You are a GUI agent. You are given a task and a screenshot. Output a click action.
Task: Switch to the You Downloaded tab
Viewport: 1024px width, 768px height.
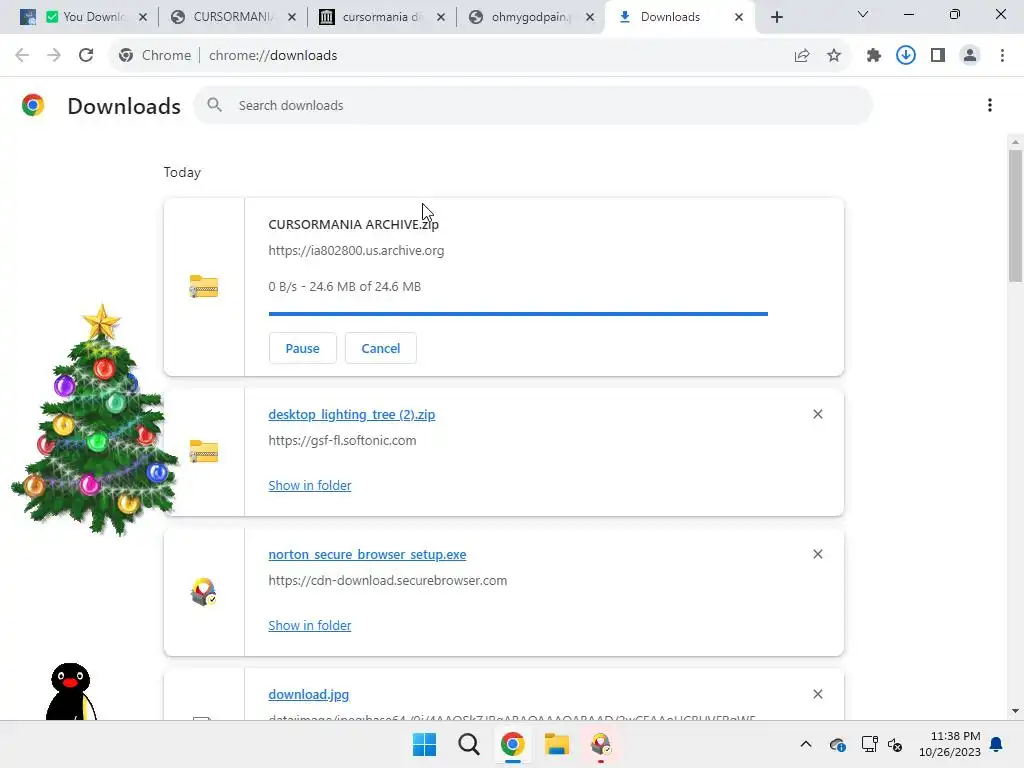pos(84,17)
